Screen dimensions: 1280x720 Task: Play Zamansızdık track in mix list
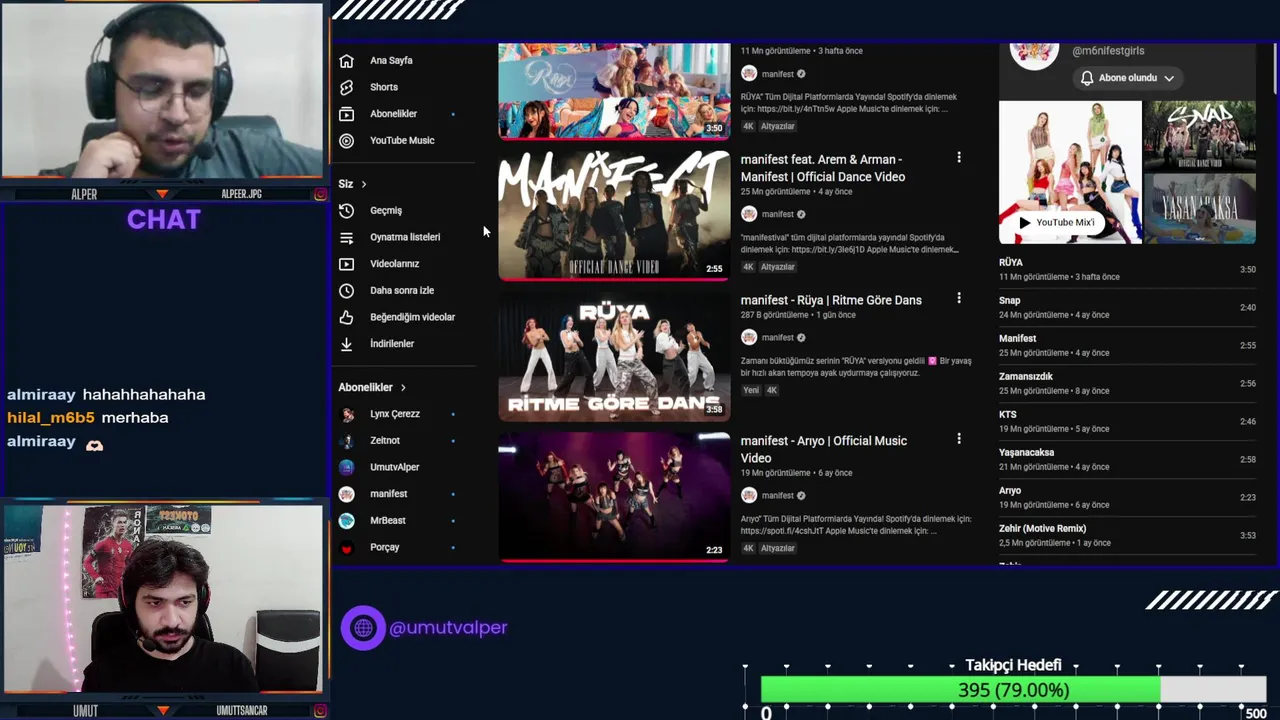pos(1127,383)
